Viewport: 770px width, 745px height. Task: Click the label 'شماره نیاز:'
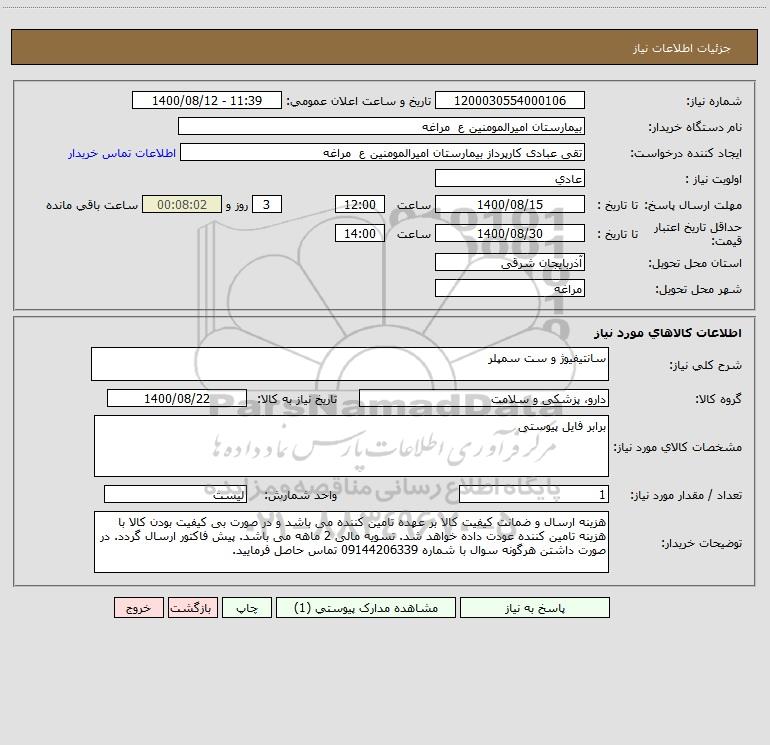pyautogui.click(x=714, y=101)
